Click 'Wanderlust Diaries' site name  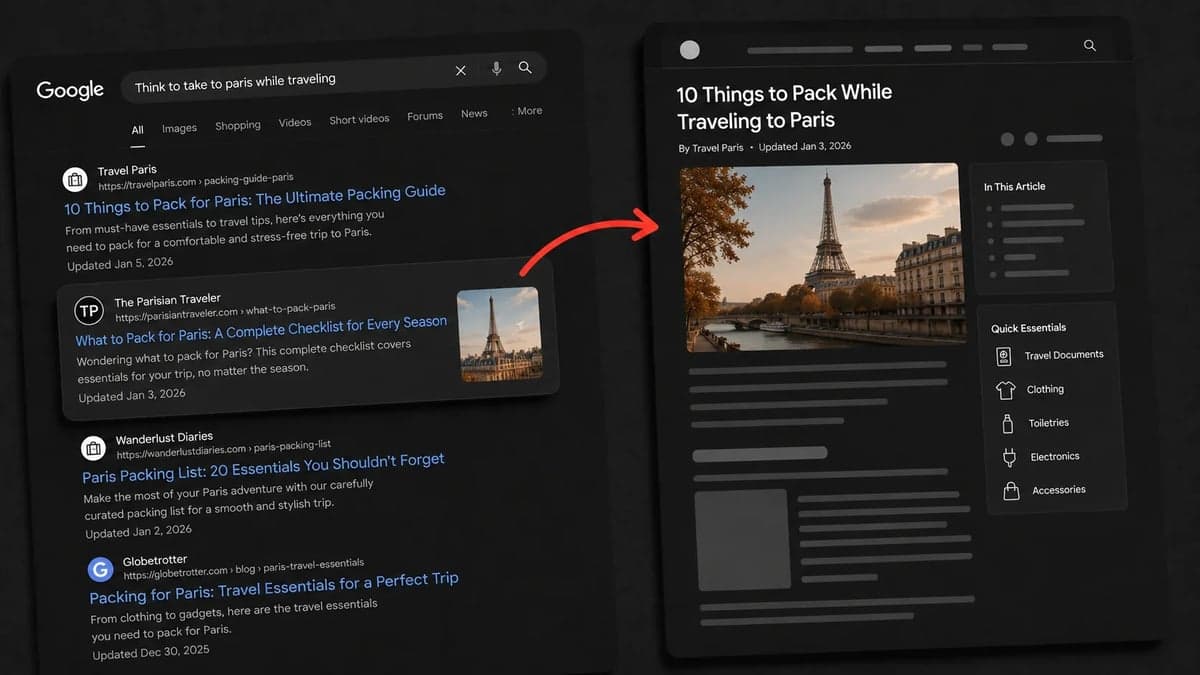click(x=164, y=438)
